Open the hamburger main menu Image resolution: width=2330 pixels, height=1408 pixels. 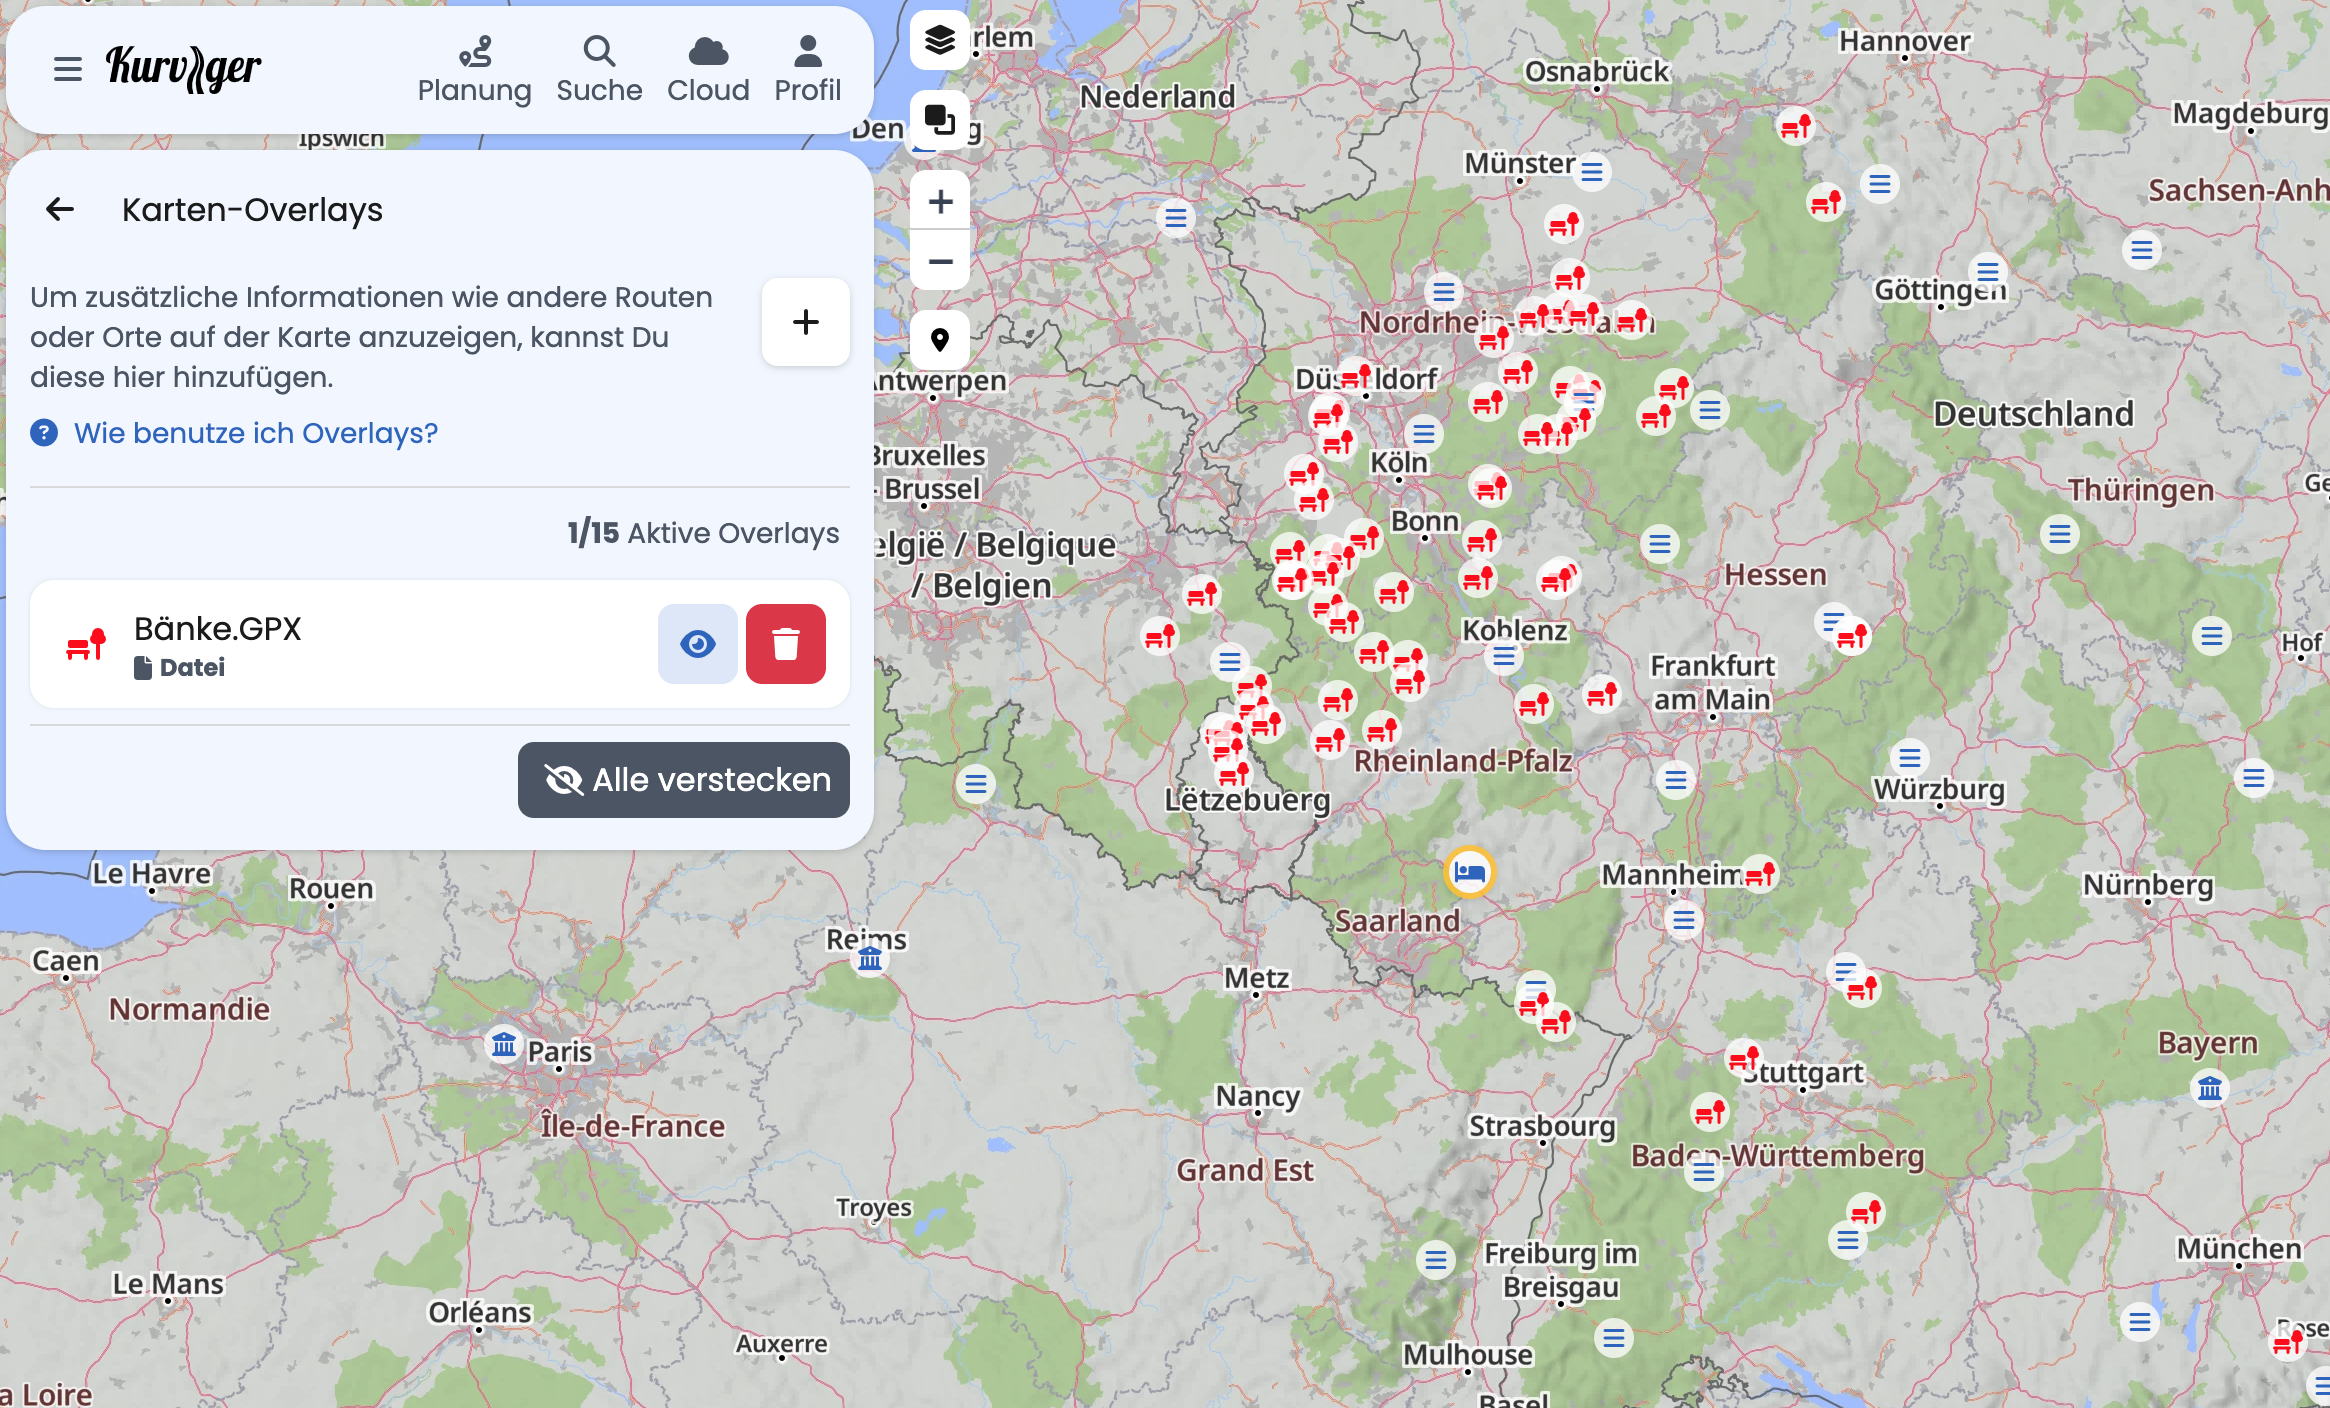[68, 69]
